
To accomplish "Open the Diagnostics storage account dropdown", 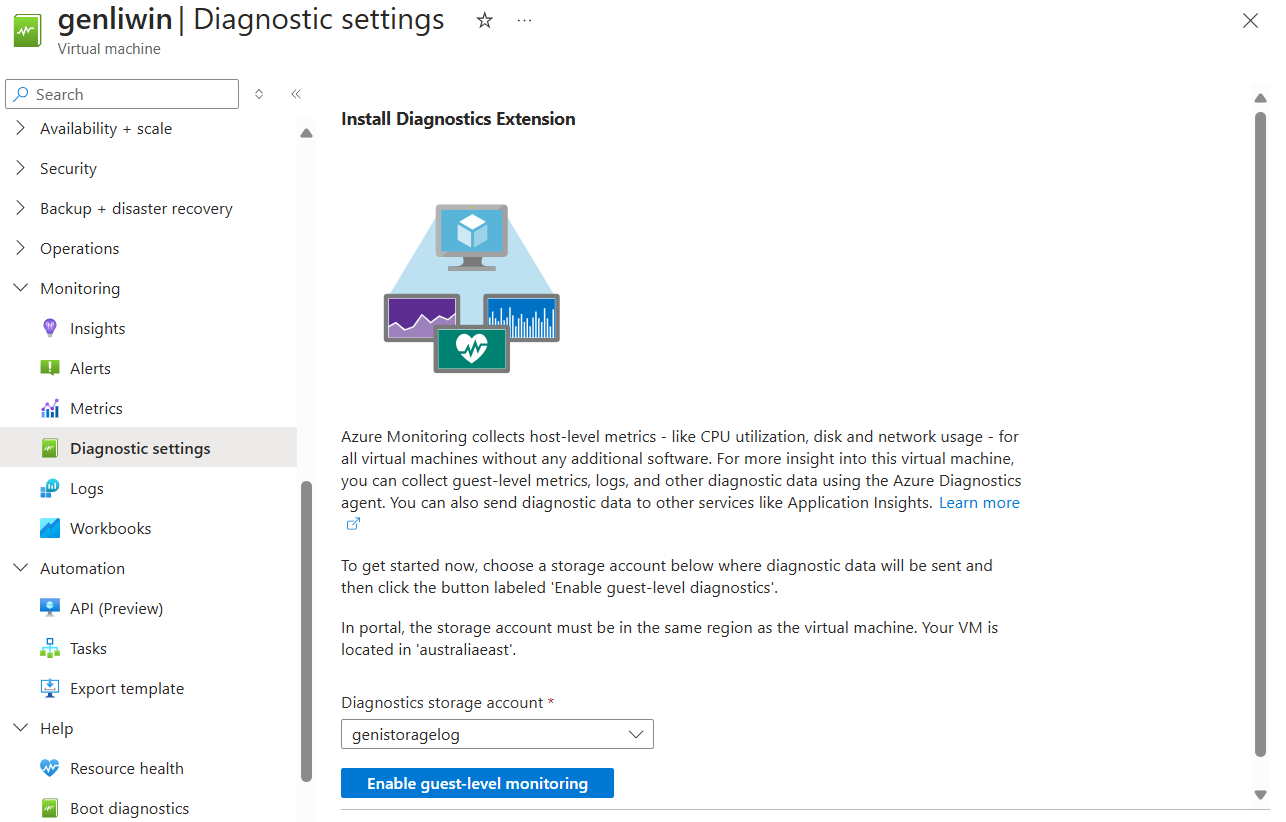I will pyautogui.click(x=497, y=734).
